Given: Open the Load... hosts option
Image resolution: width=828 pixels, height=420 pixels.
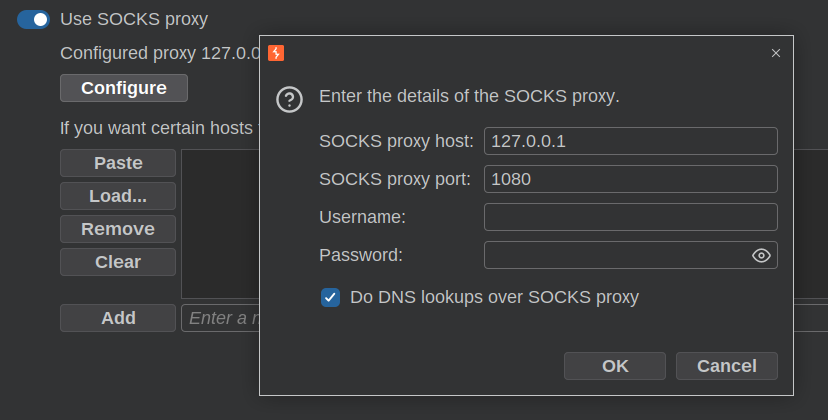Looking at the screenshot, I should (x=118, y=196).
